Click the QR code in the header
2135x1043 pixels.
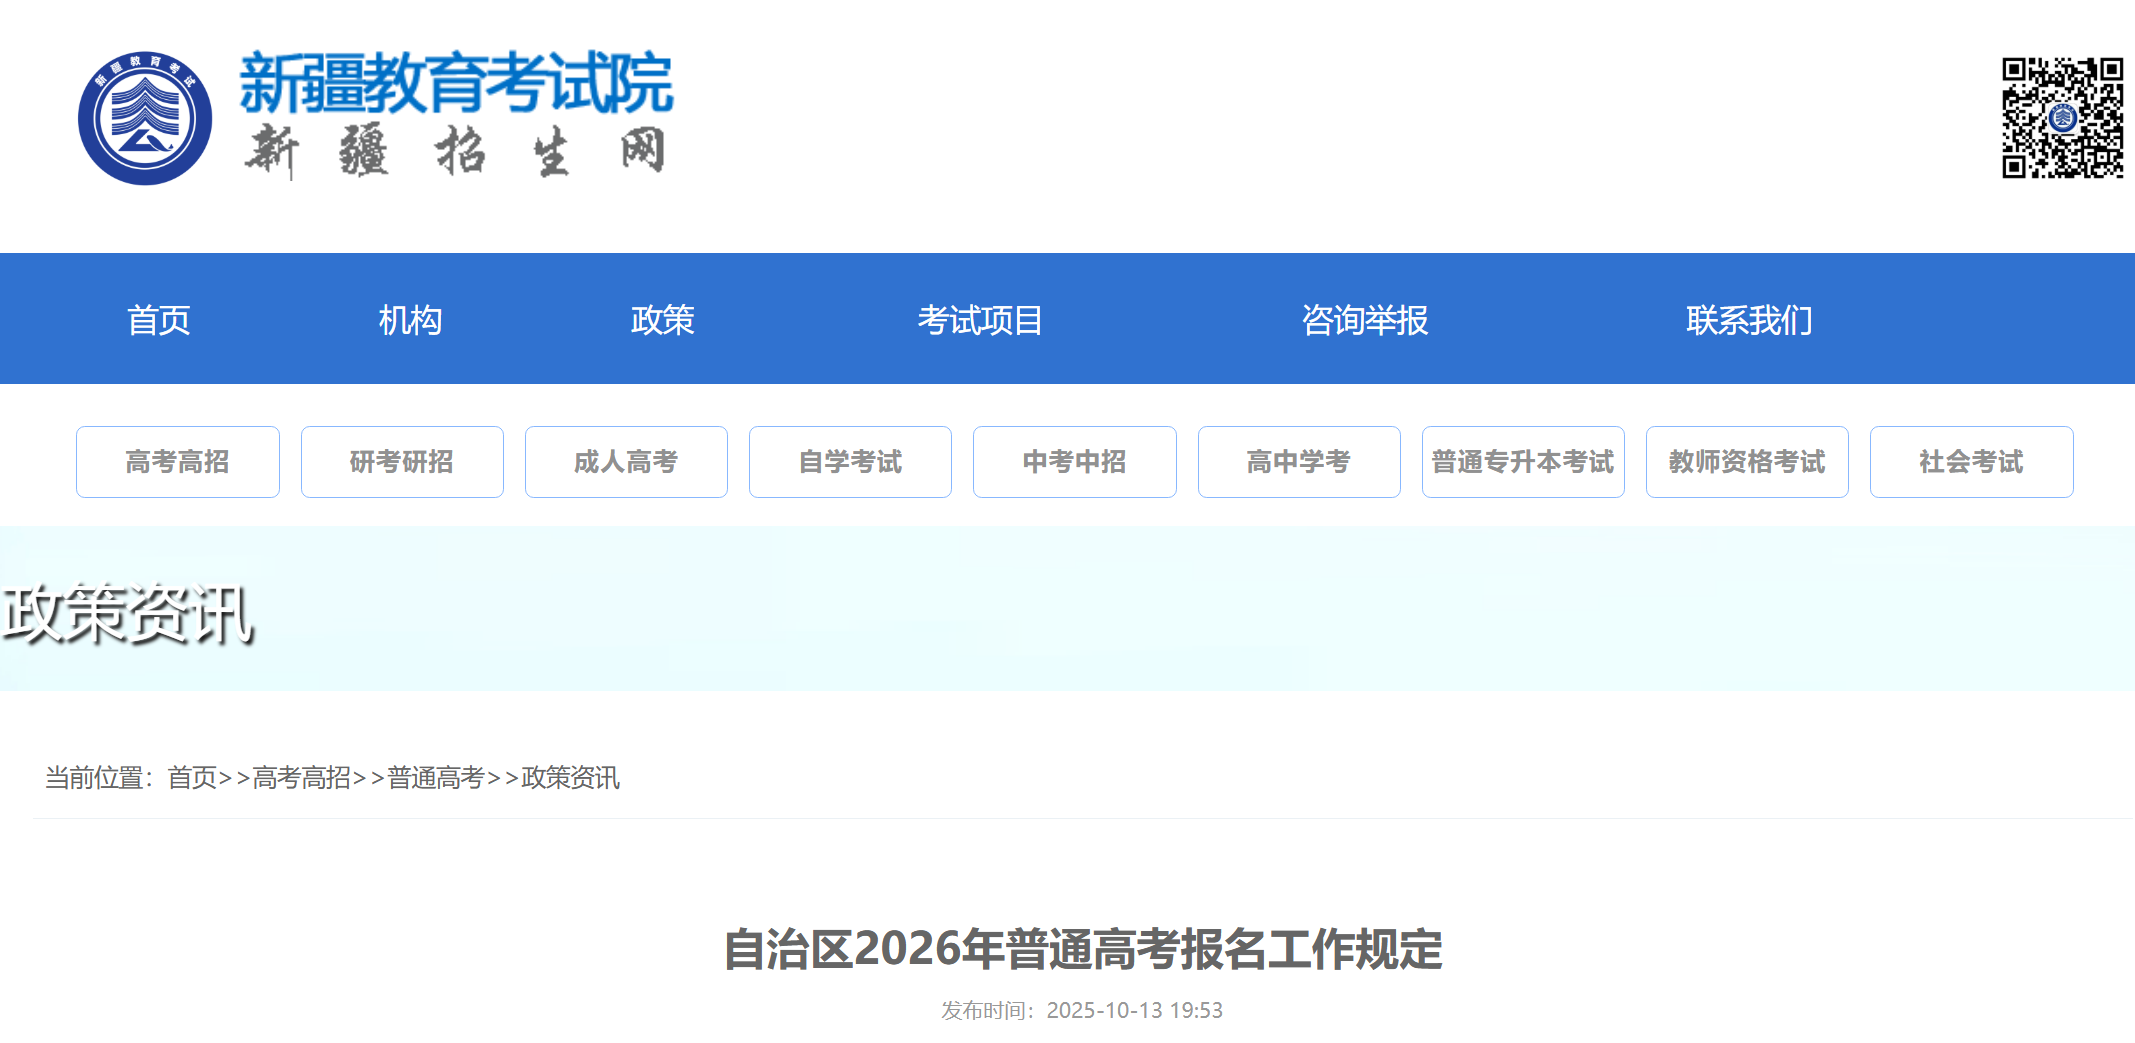tap(2061, 118)
